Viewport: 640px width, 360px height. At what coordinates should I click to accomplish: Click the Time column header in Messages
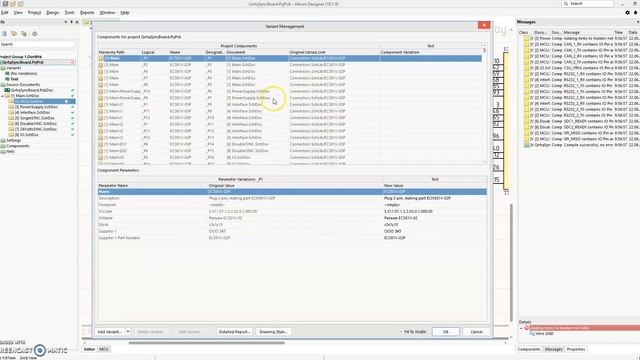[619, 32]
